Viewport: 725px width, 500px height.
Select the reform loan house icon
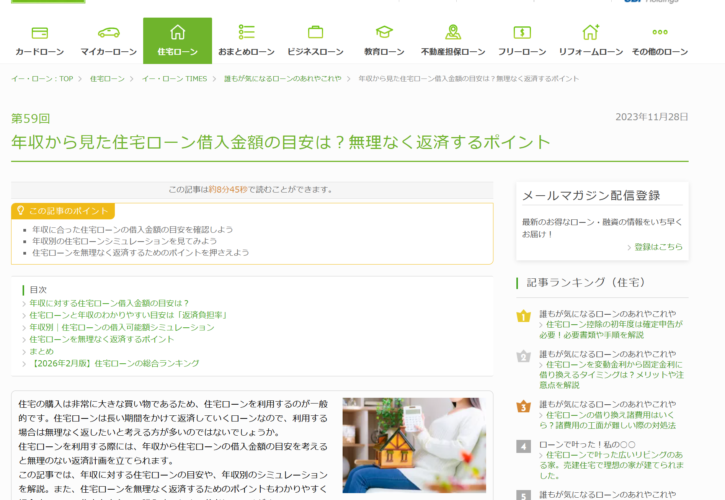point(591,32)
